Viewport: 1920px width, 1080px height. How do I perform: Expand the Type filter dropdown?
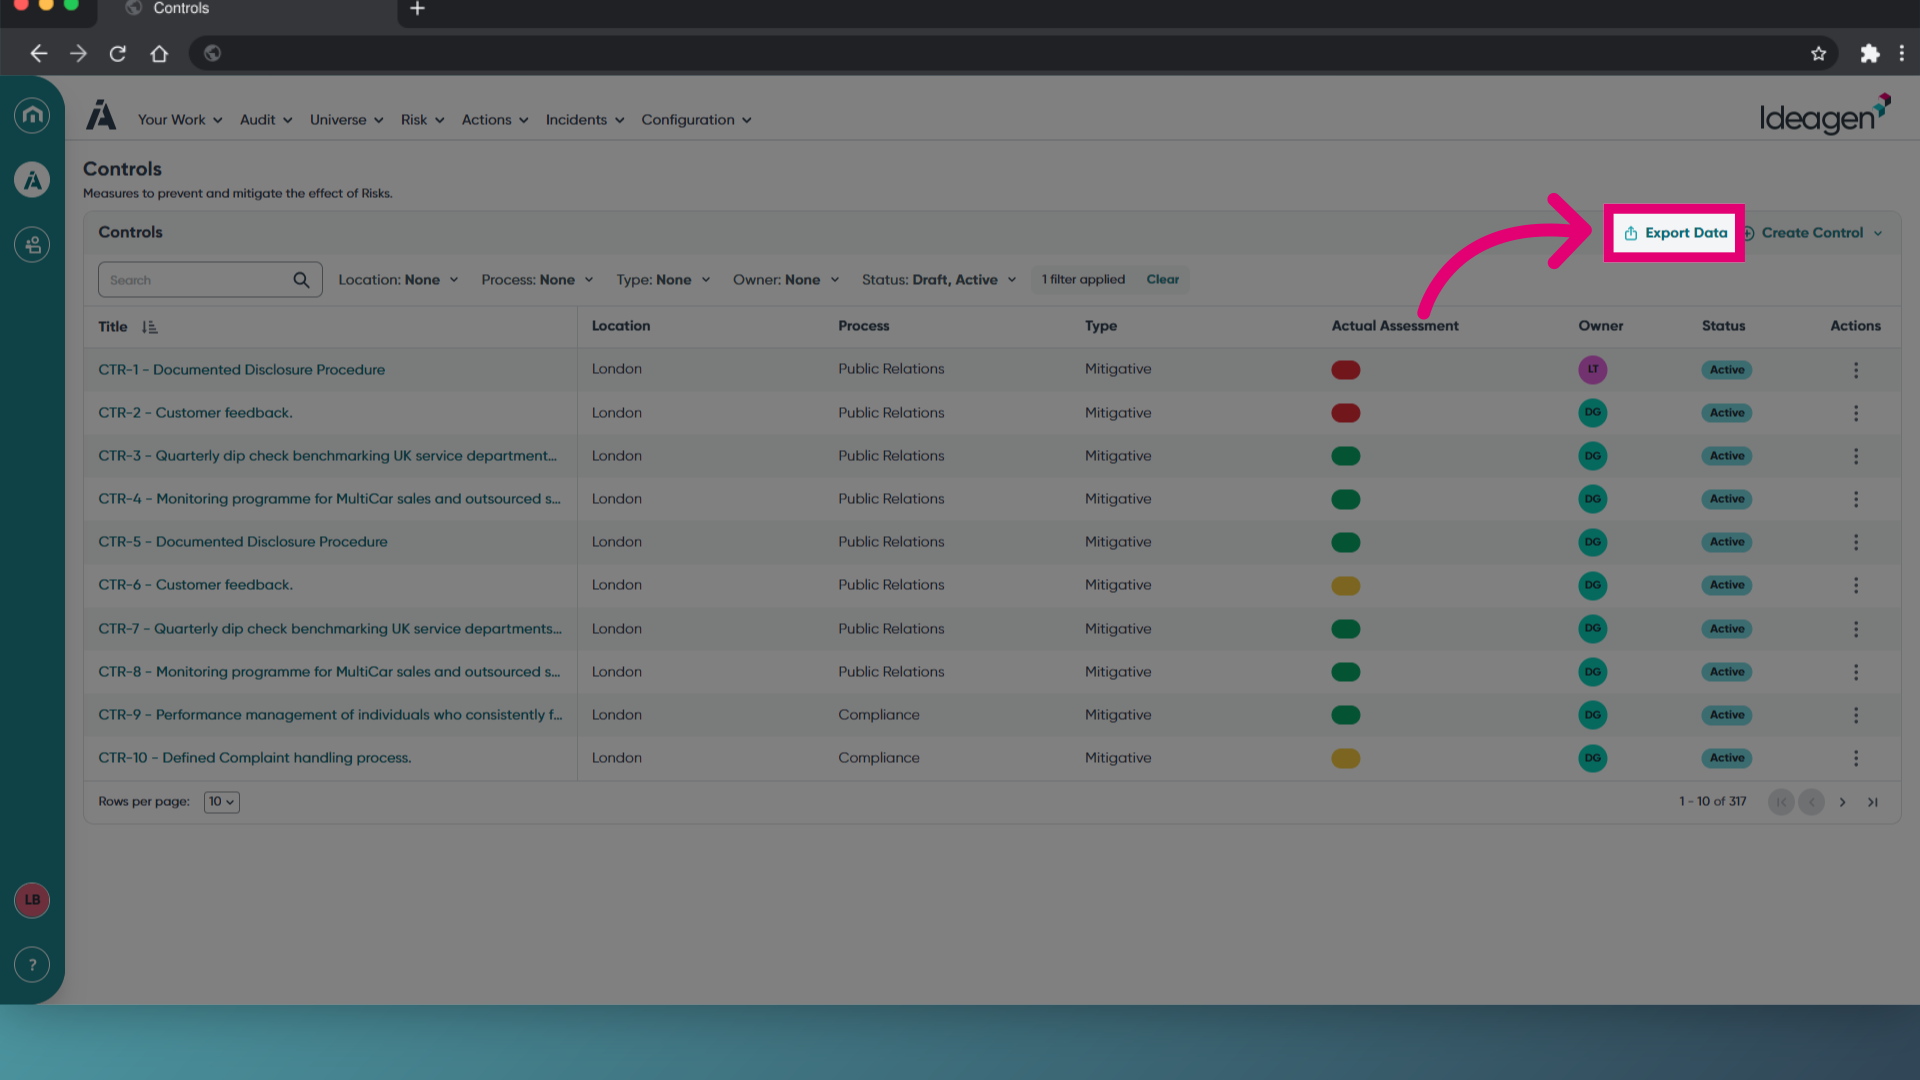point(663,280)
